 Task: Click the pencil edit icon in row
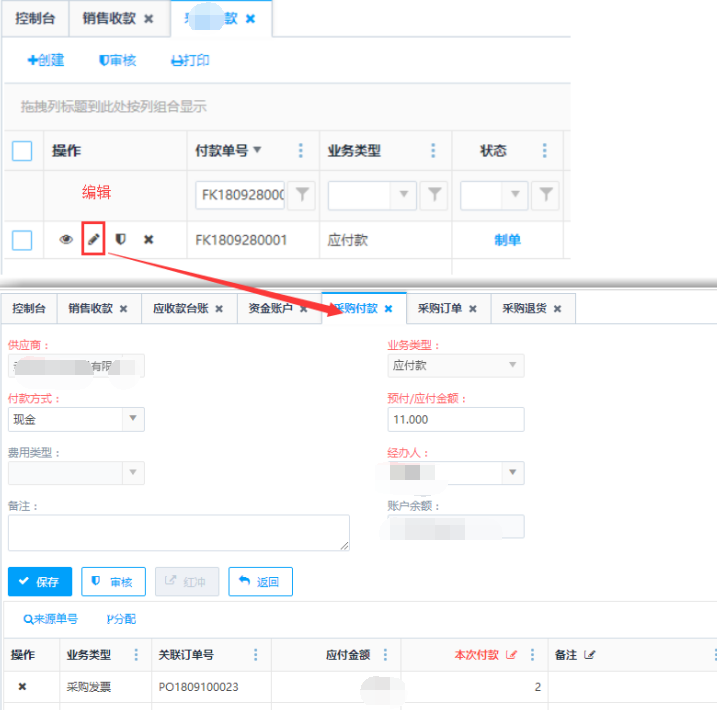[x=93, y=240]
